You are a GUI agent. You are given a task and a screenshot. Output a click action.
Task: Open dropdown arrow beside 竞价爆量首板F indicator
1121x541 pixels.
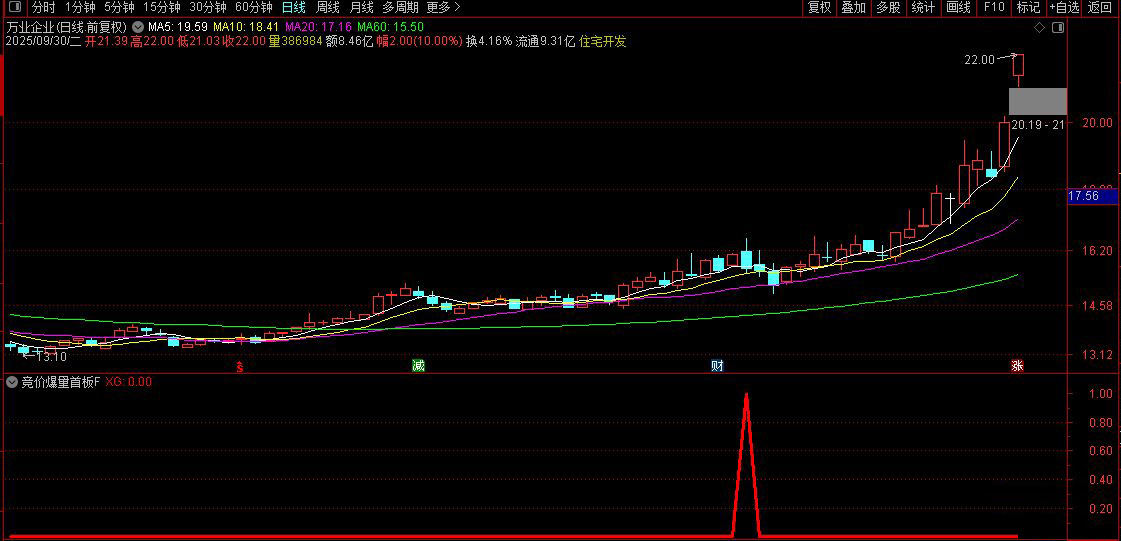coord(11,382)
